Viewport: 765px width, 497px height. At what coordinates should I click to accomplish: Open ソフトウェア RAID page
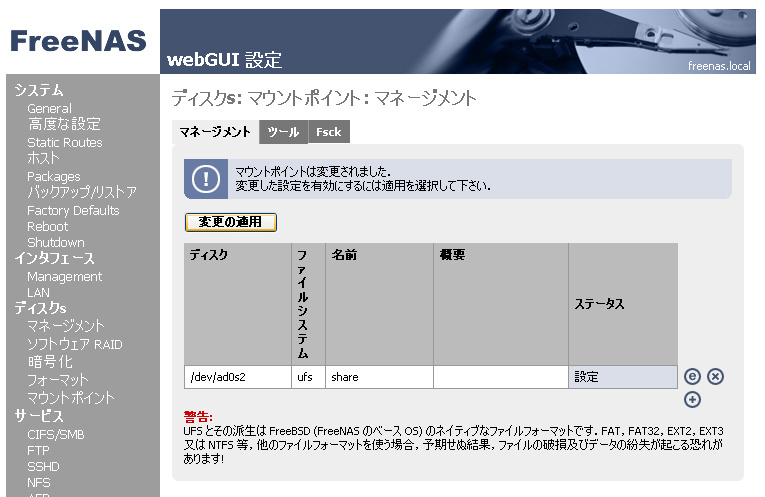75,344
